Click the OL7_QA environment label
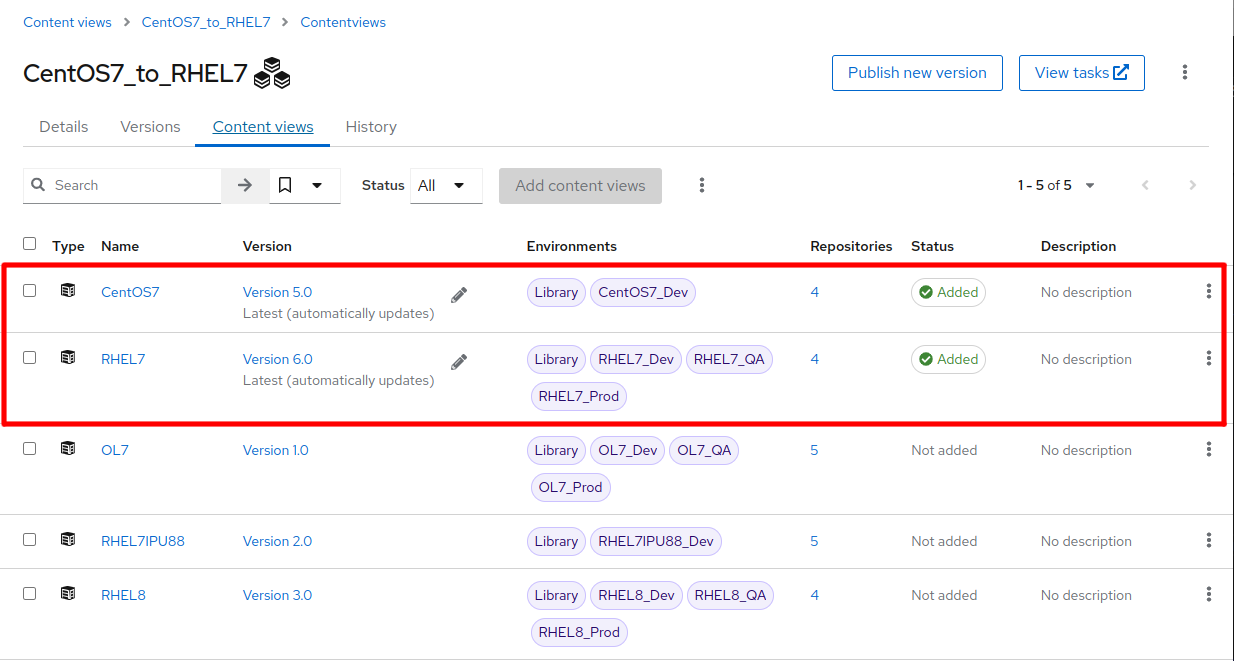 tap(704, 450)
